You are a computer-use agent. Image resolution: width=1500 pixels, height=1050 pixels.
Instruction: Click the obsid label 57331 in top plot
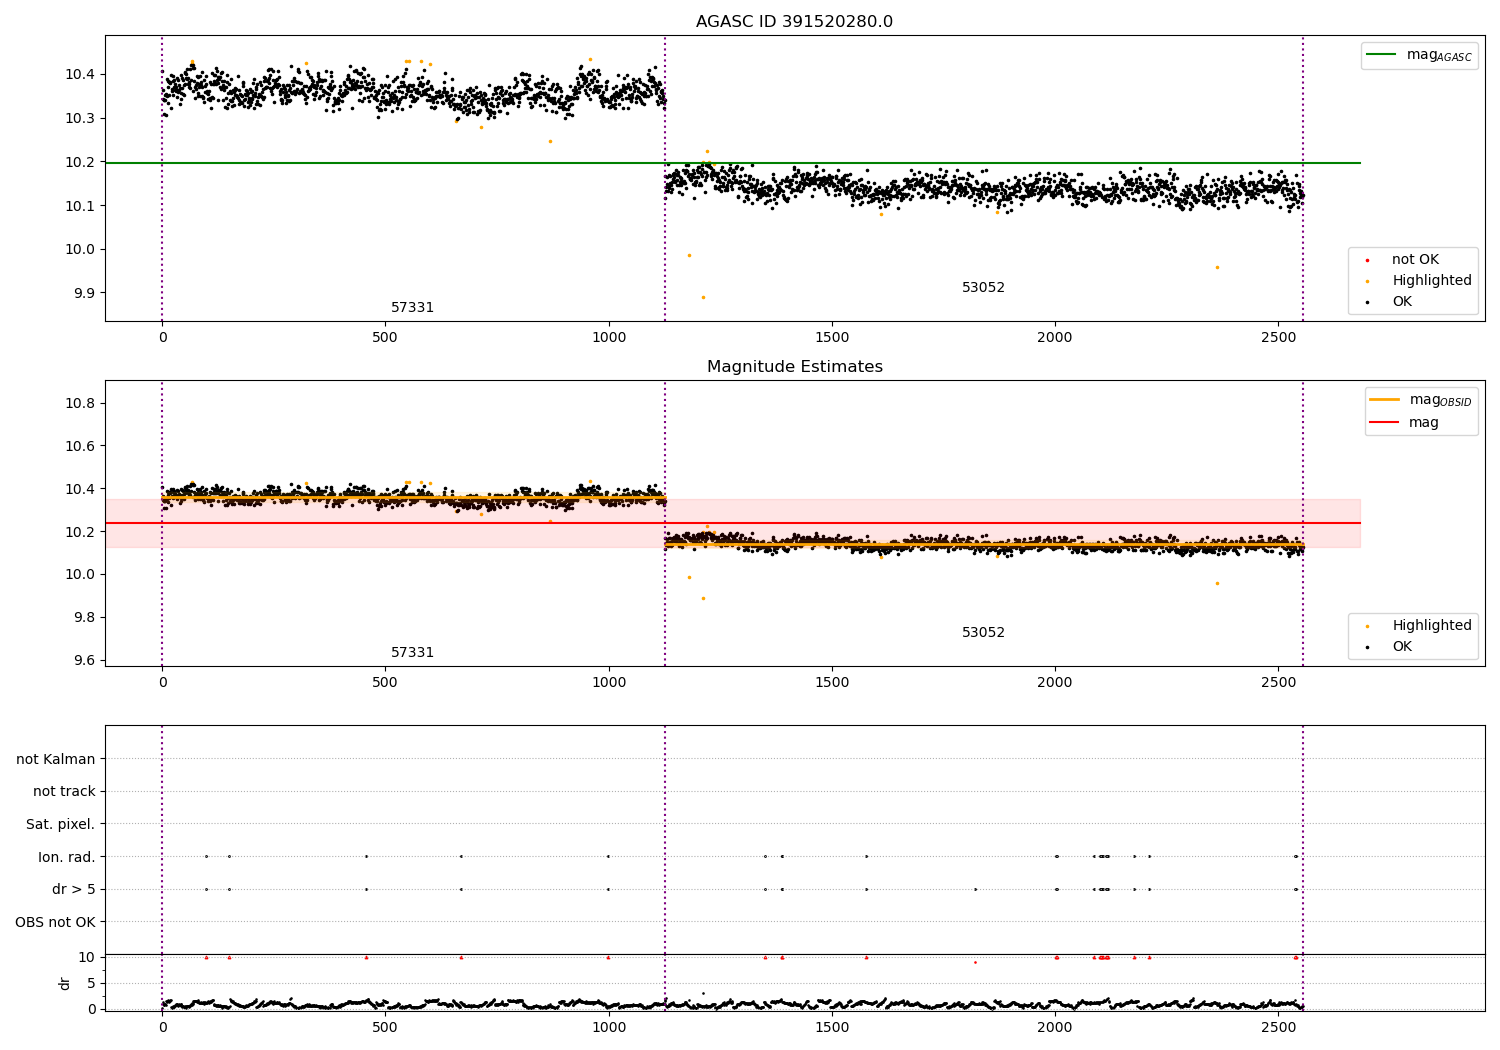412,308
